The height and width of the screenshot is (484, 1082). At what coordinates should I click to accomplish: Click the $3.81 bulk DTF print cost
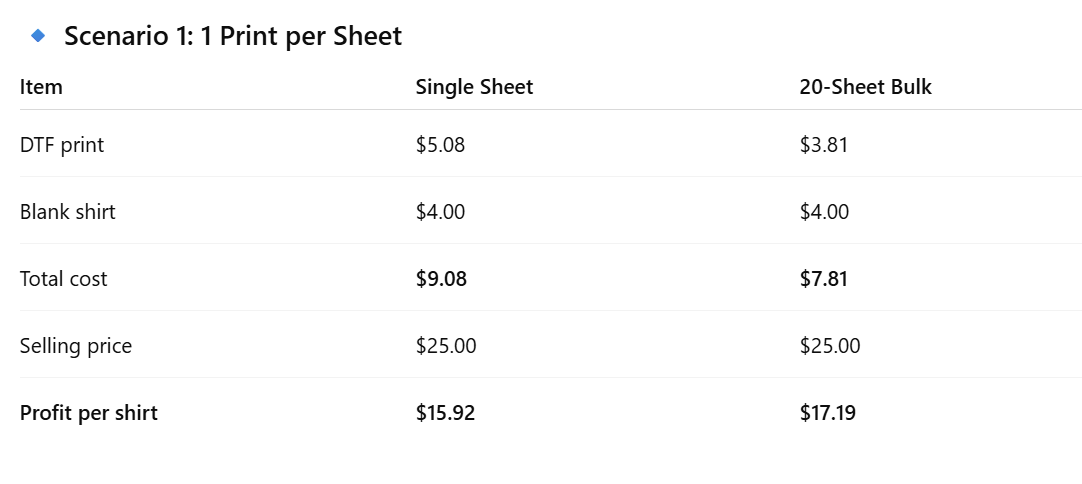pyautogui.click(x=824, y=145)
